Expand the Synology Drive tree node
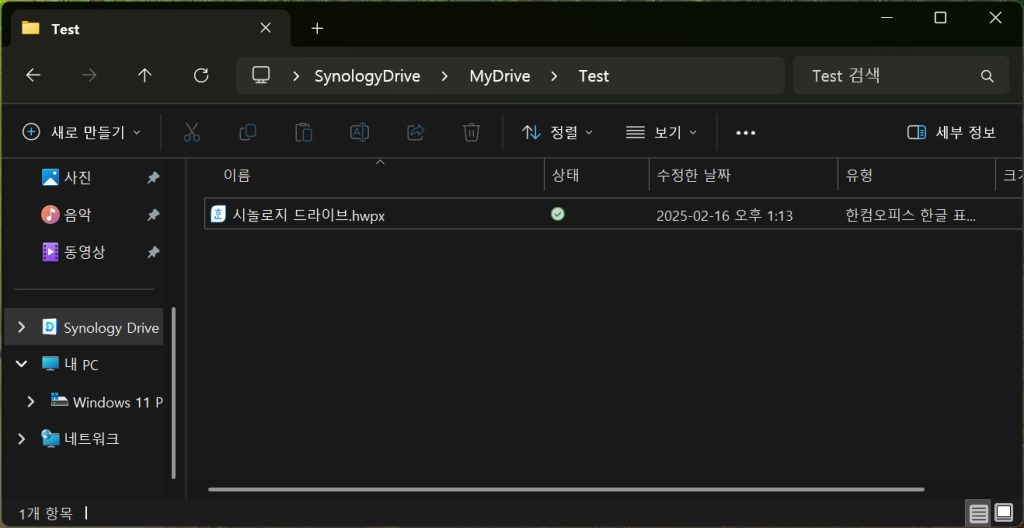 click(22, 327)
